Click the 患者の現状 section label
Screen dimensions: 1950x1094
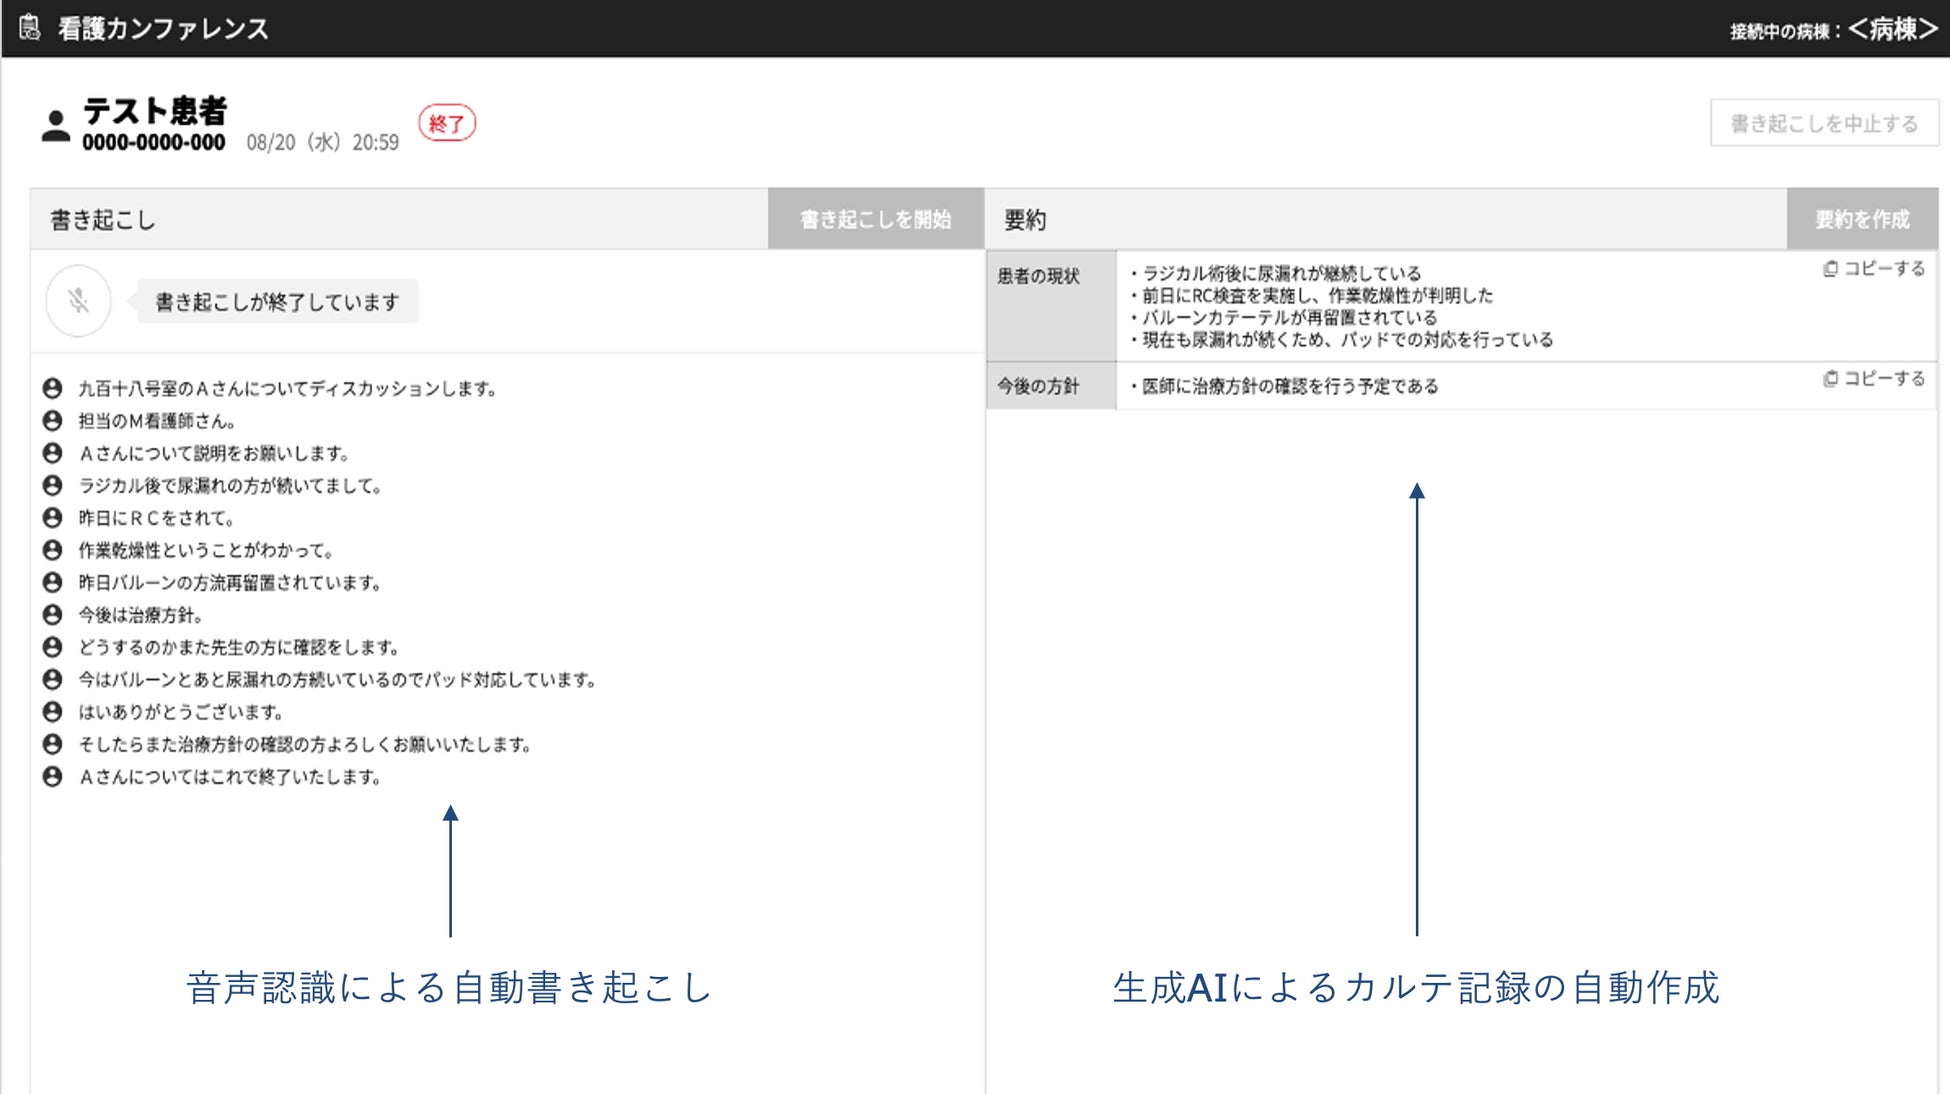1039,276
